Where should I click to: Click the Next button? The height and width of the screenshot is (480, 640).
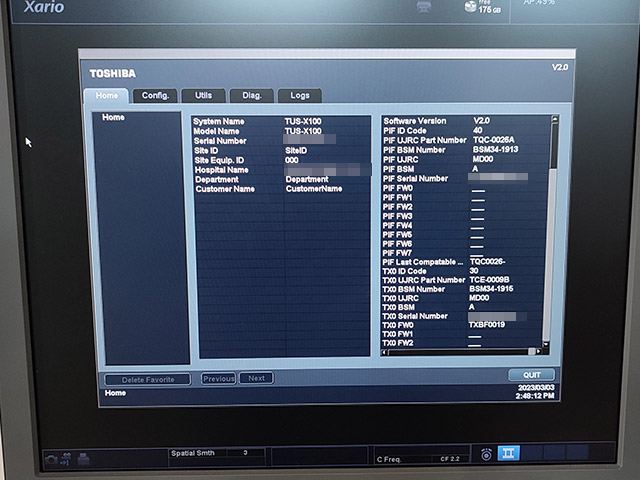coord(257,378)
